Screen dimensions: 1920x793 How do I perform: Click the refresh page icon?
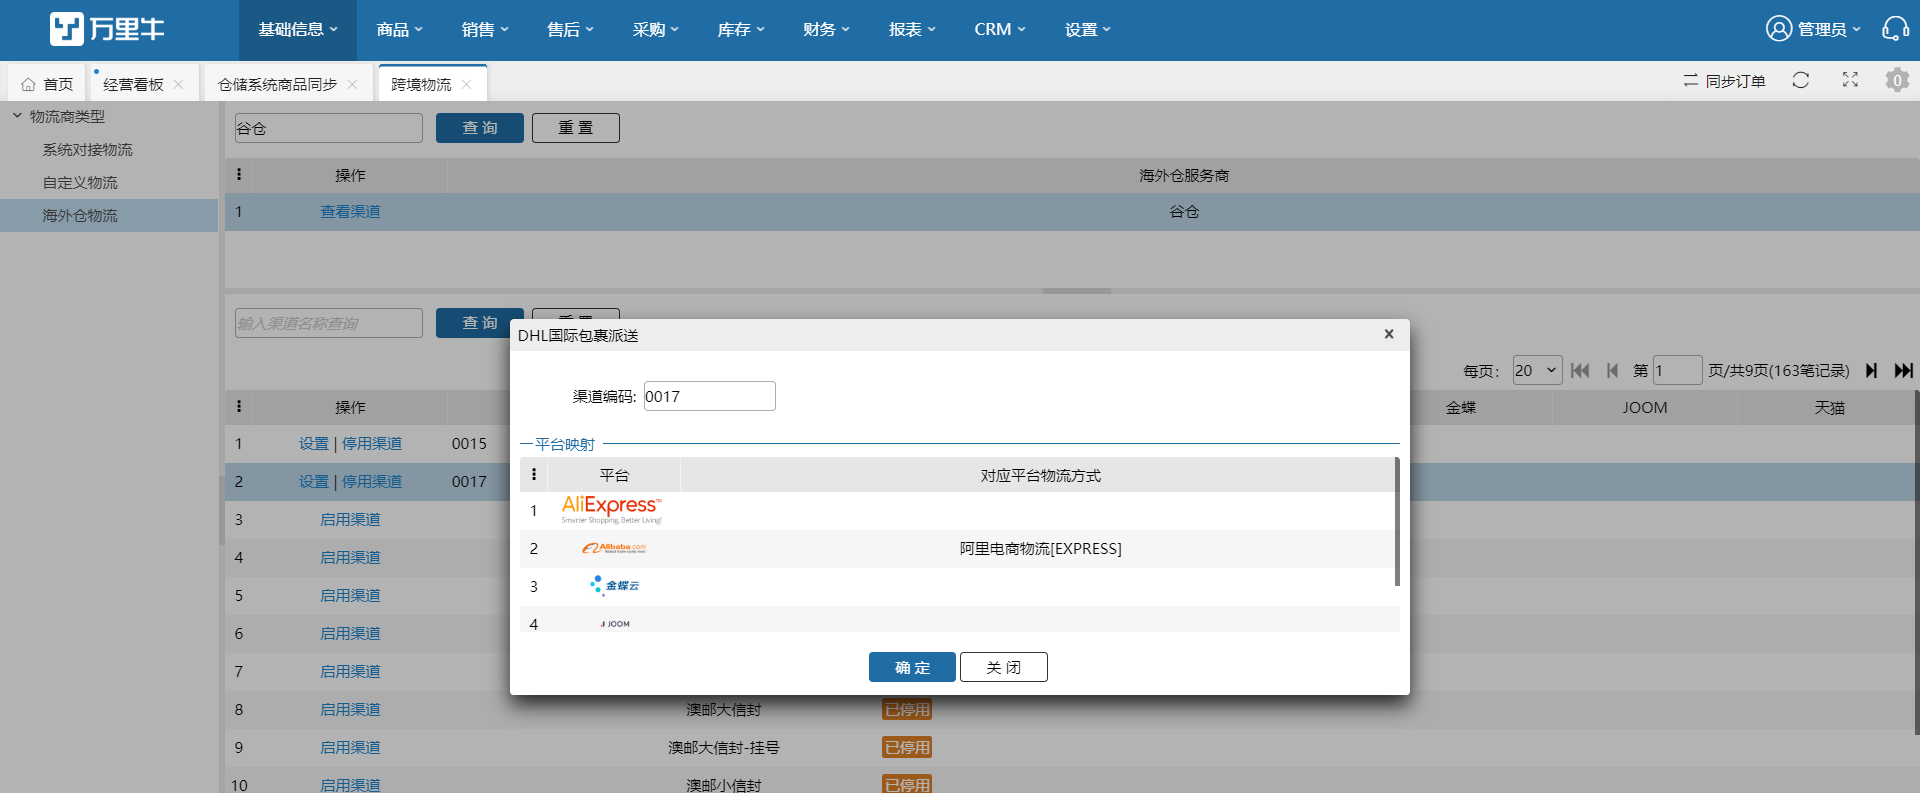pos(1800,80)
